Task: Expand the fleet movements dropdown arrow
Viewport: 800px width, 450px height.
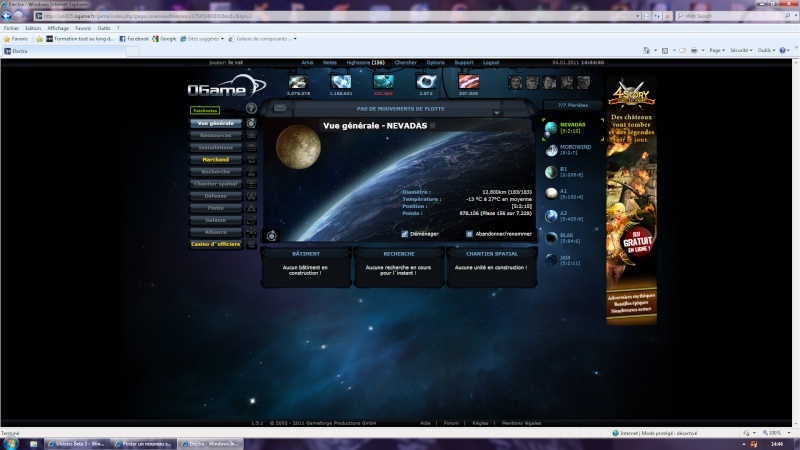Action: (496, 113)
